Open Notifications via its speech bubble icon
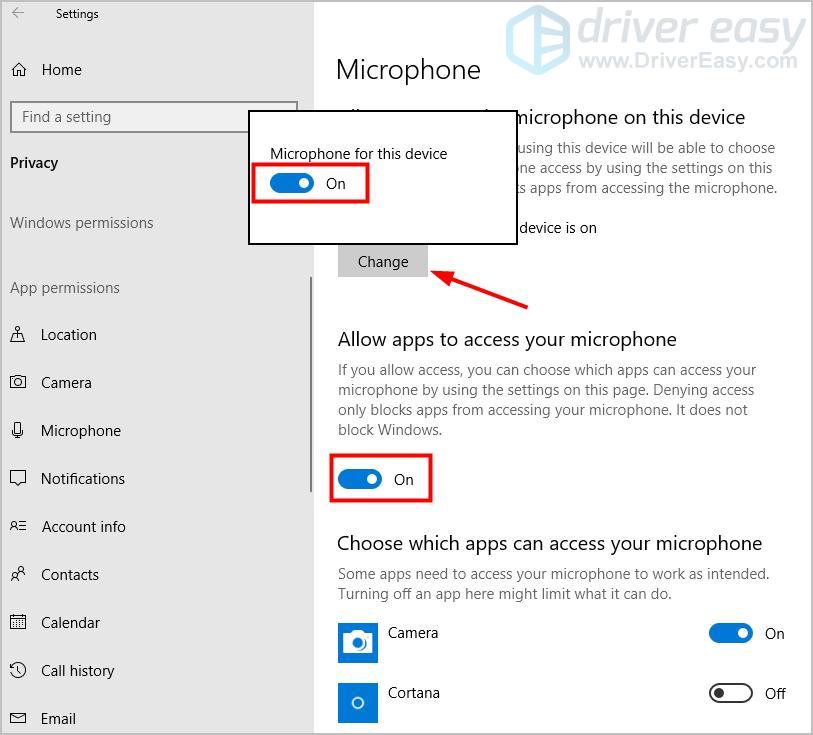 [x=18, y=478]
